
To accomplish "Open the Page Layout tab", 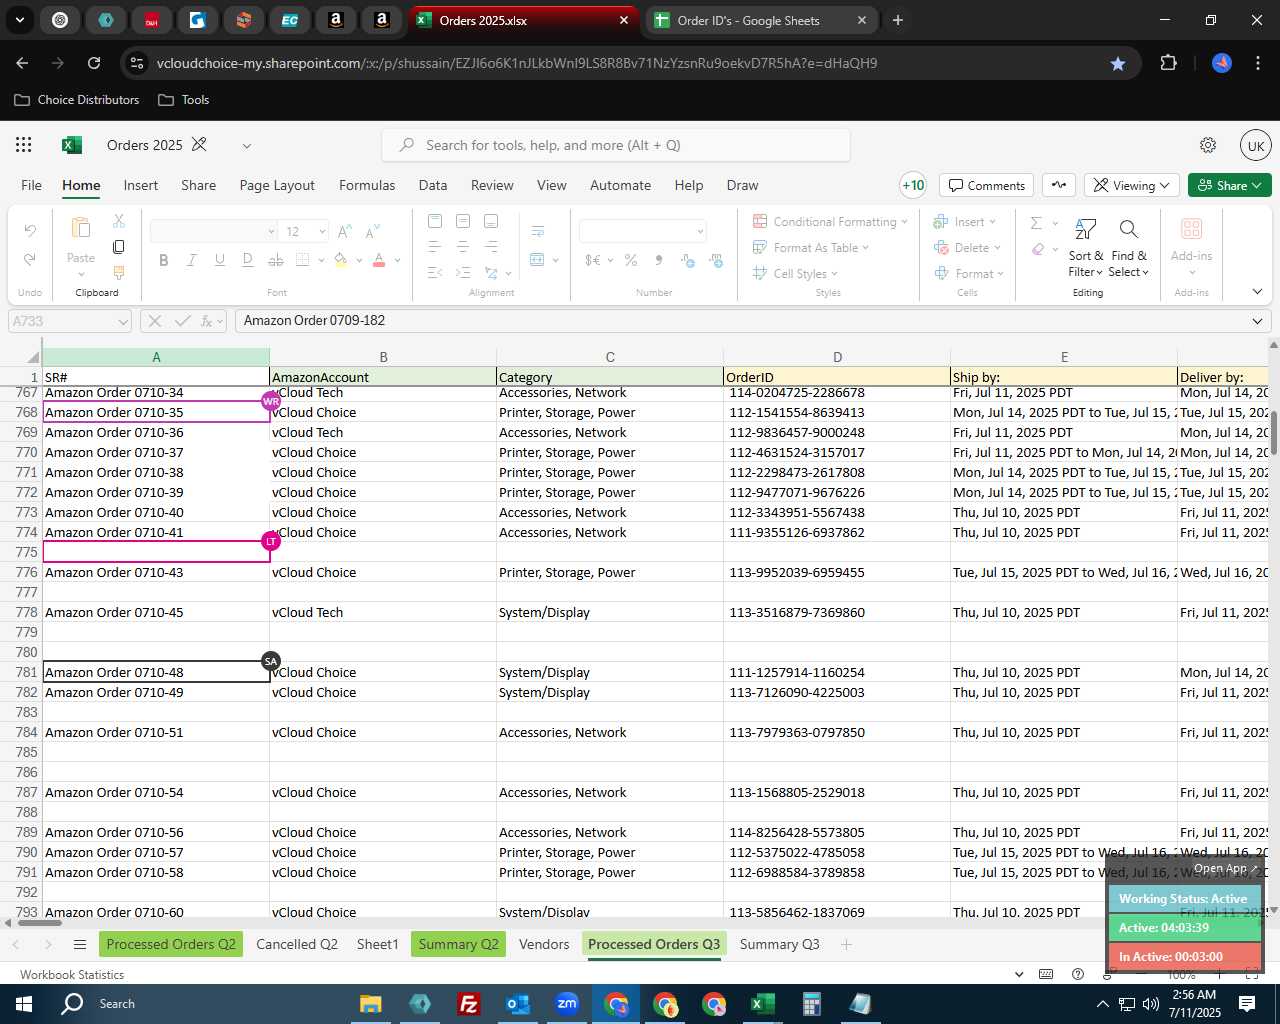I will [277, 185].
